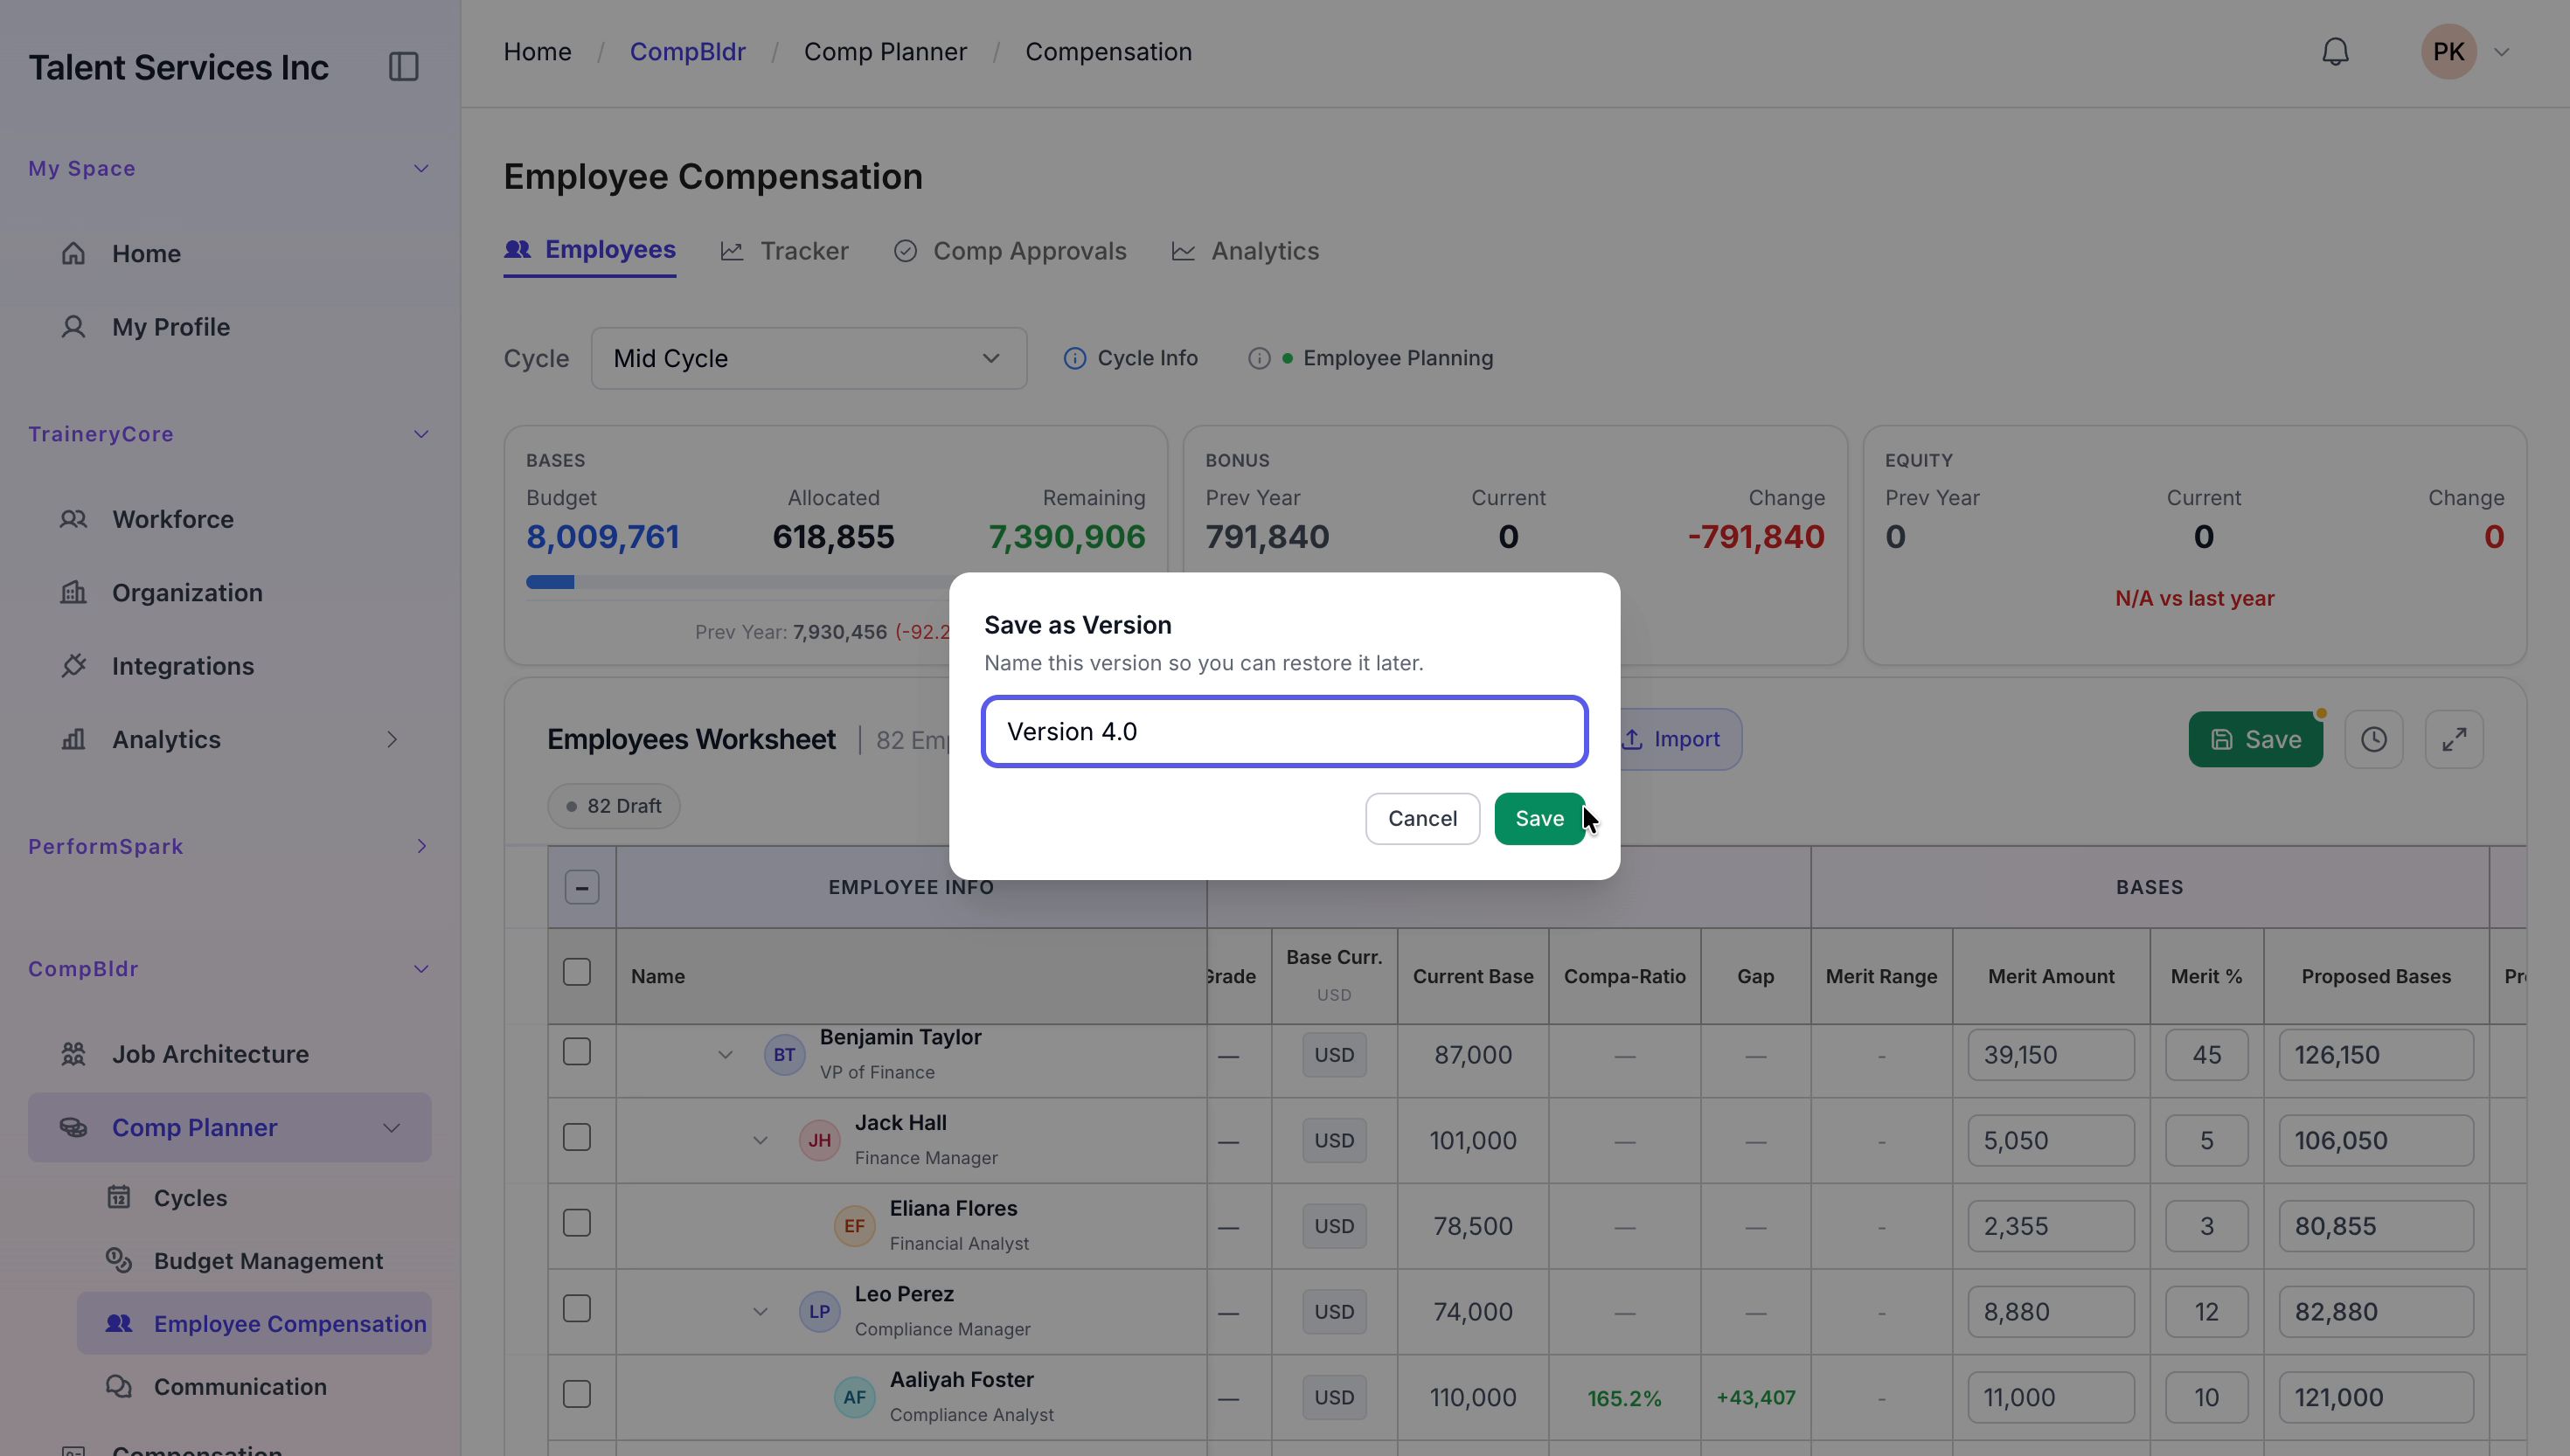Screen dimensions: 2570x1456
Task: Open Integrations plug icon in sidebar
Action: (73, 665)
